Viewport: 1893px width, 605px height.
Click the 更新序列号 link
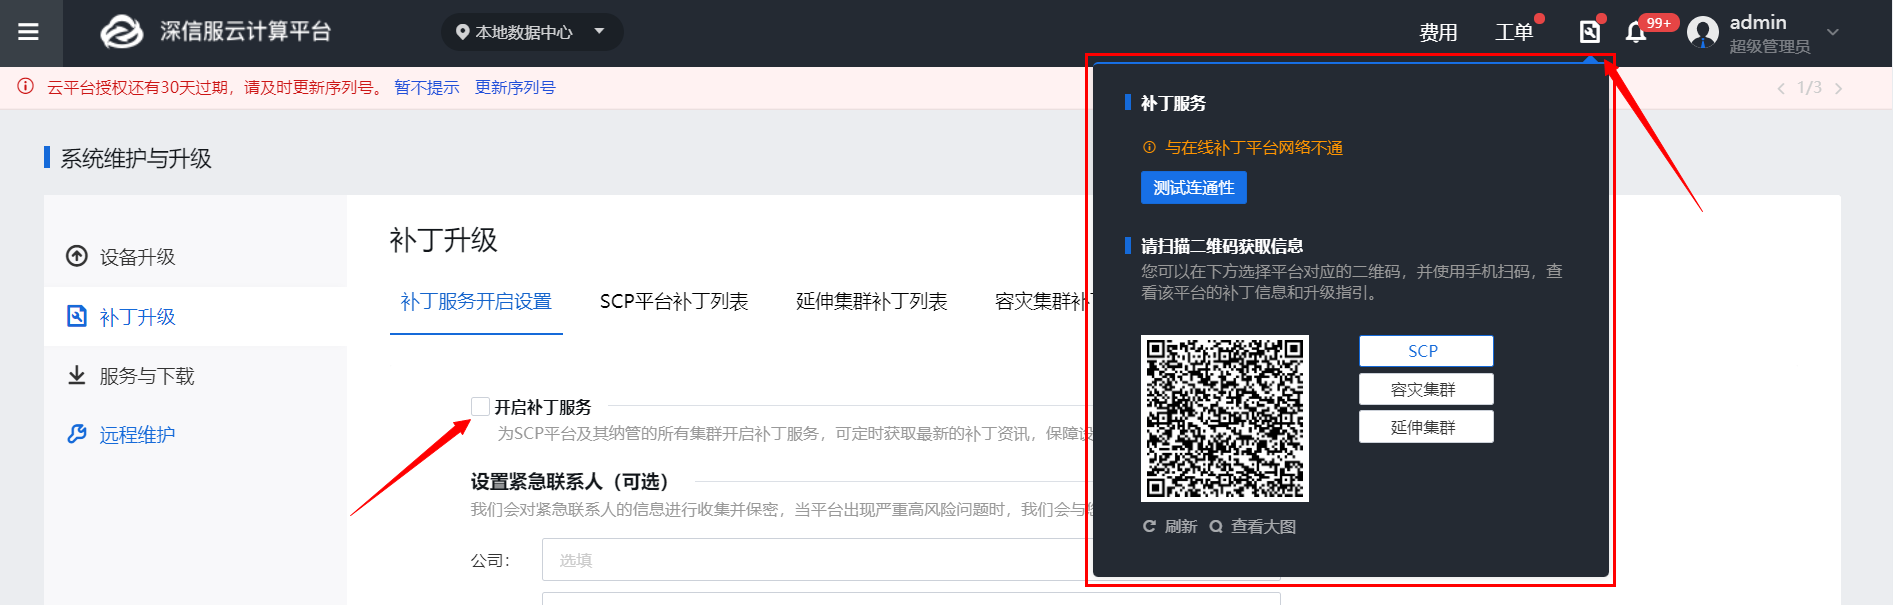click(515, 88)
